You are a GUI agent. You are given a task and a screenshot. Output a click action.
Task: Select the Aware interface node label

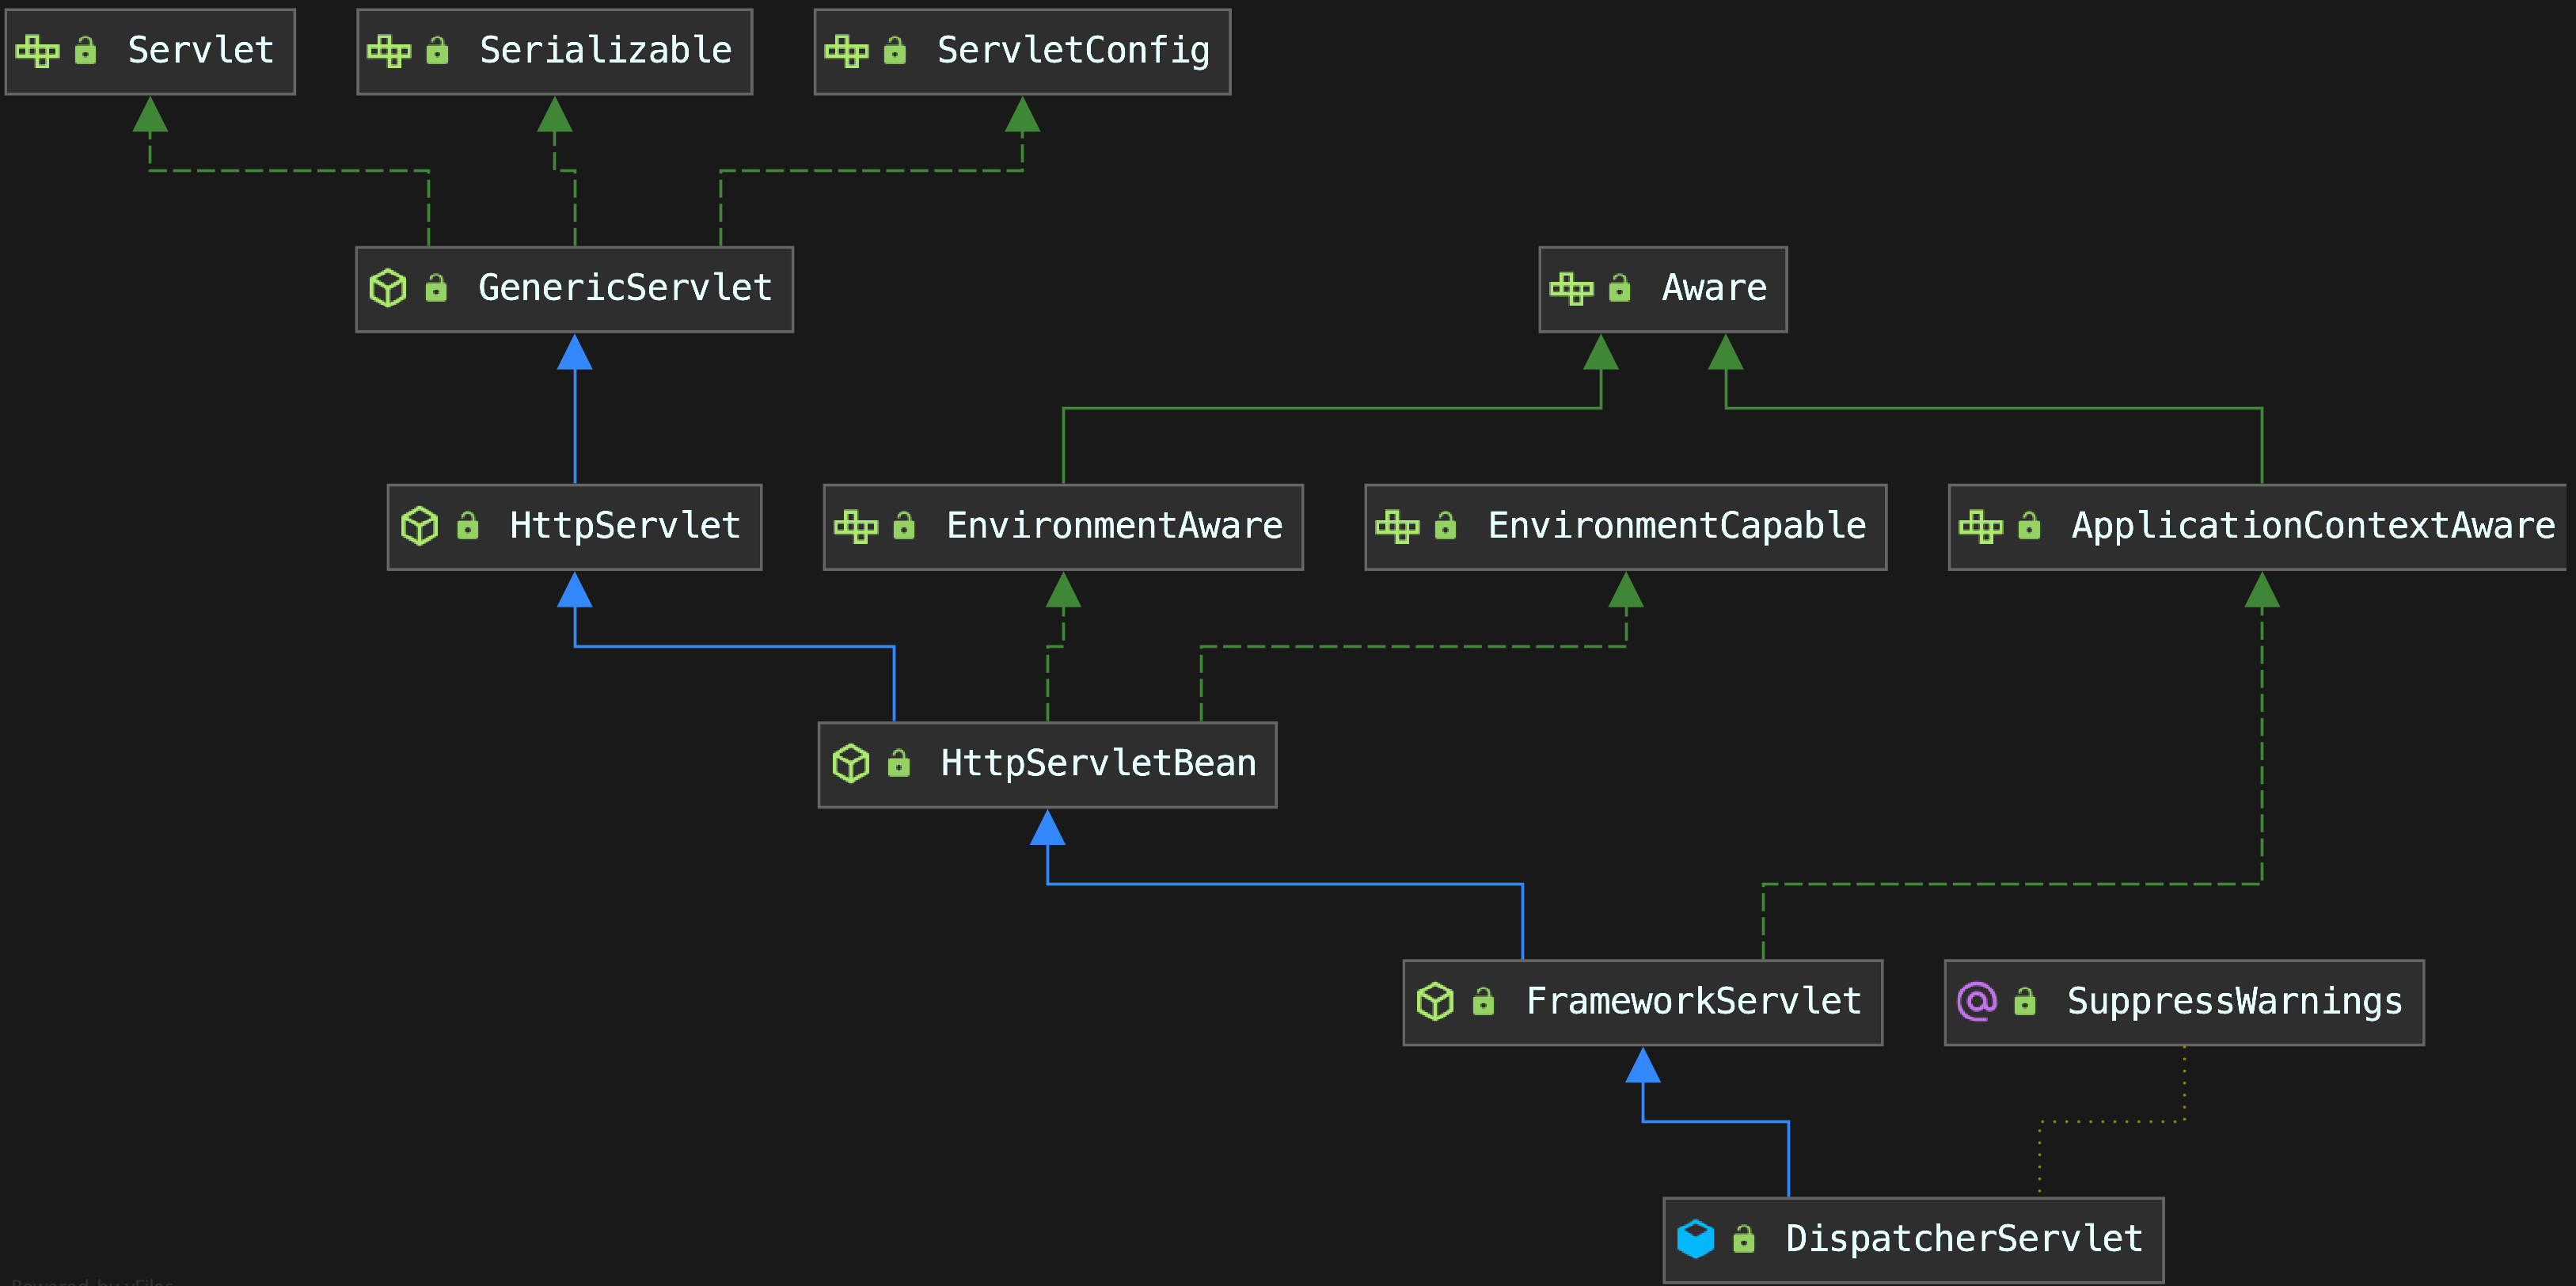click(x=1713, y=288)
